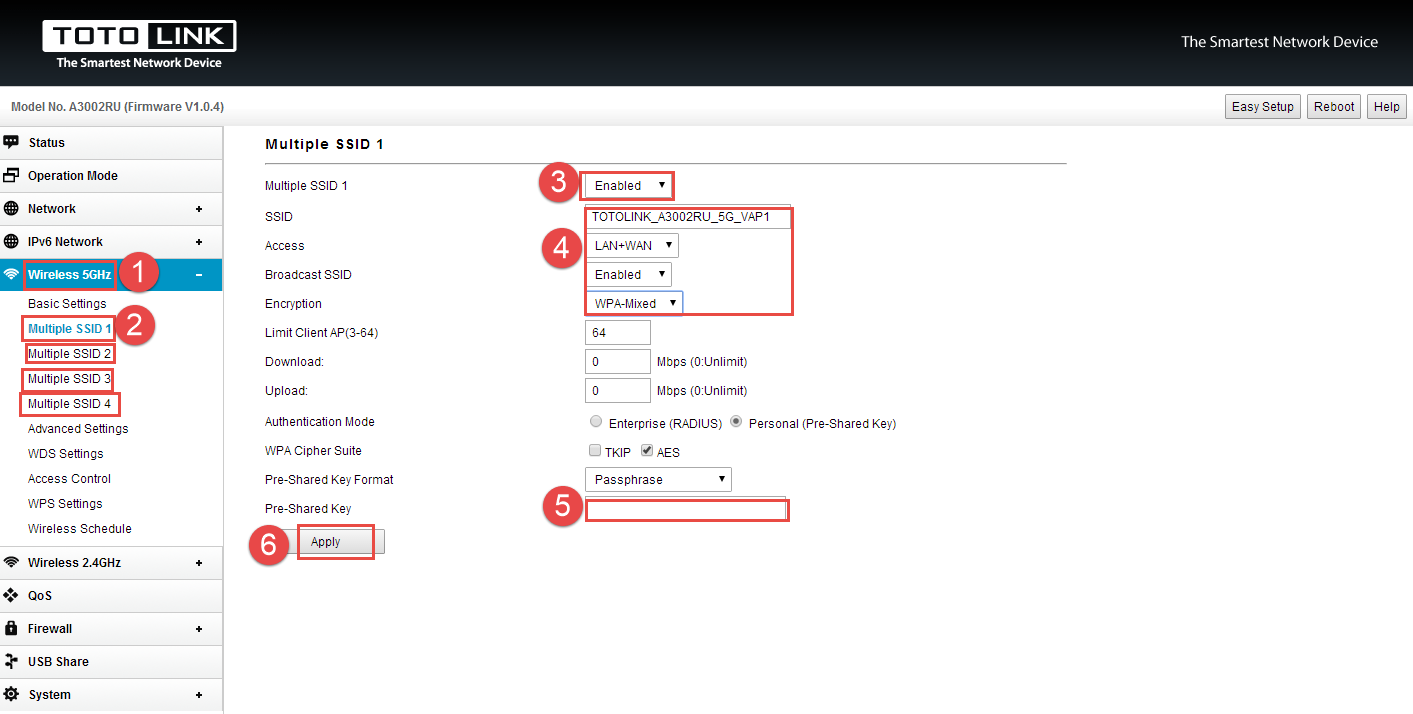Image resolution: width=1413 pixels, height=714 pixels.
Task: Click the Easy Setup button
Action: pos(1263,107)
